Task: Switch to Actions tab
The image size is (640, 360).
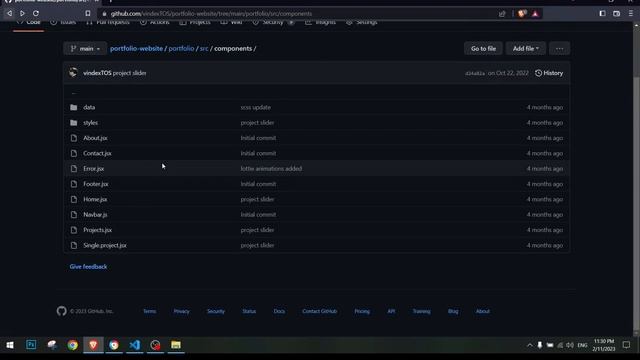Action: [x=155, y=22]
